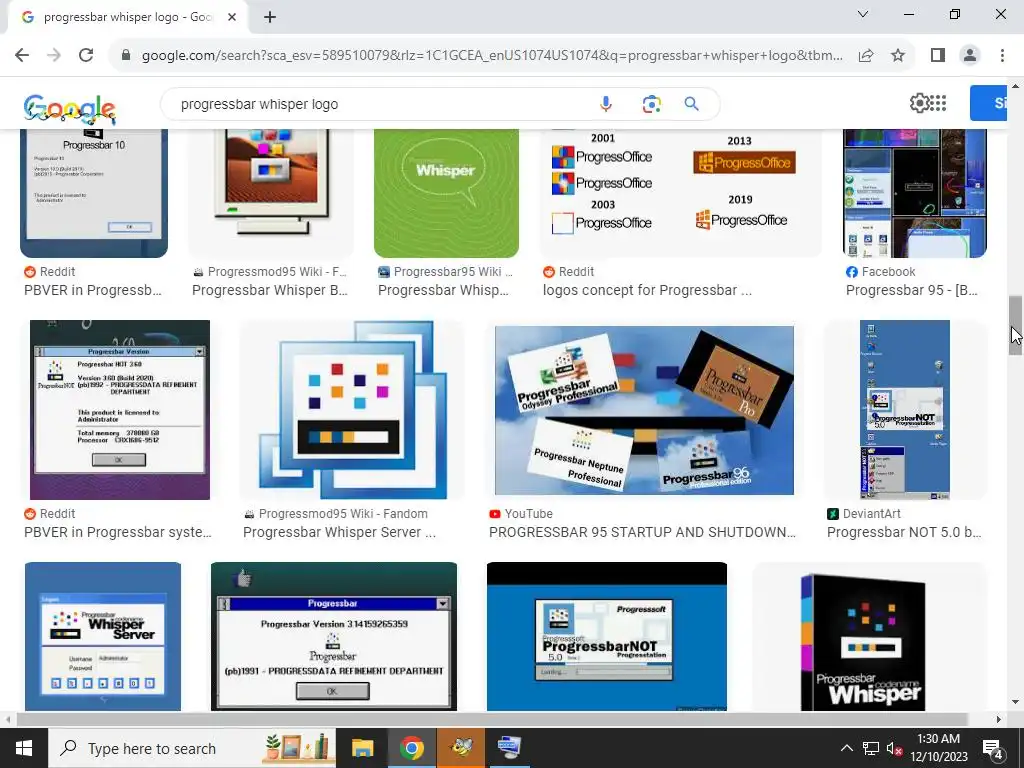Viewport: 1024px width, 768px height.
Task: Open the DeviantArt Progressbar NOT 5.0 image
Action: click(905, 410)
